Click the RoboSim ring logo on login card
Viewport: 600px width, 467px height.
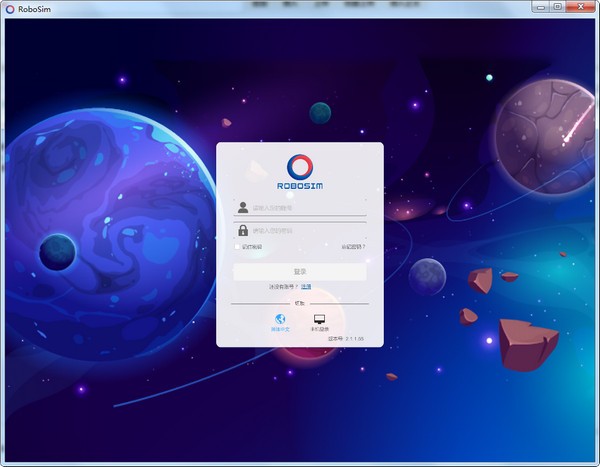coord(299,166)
